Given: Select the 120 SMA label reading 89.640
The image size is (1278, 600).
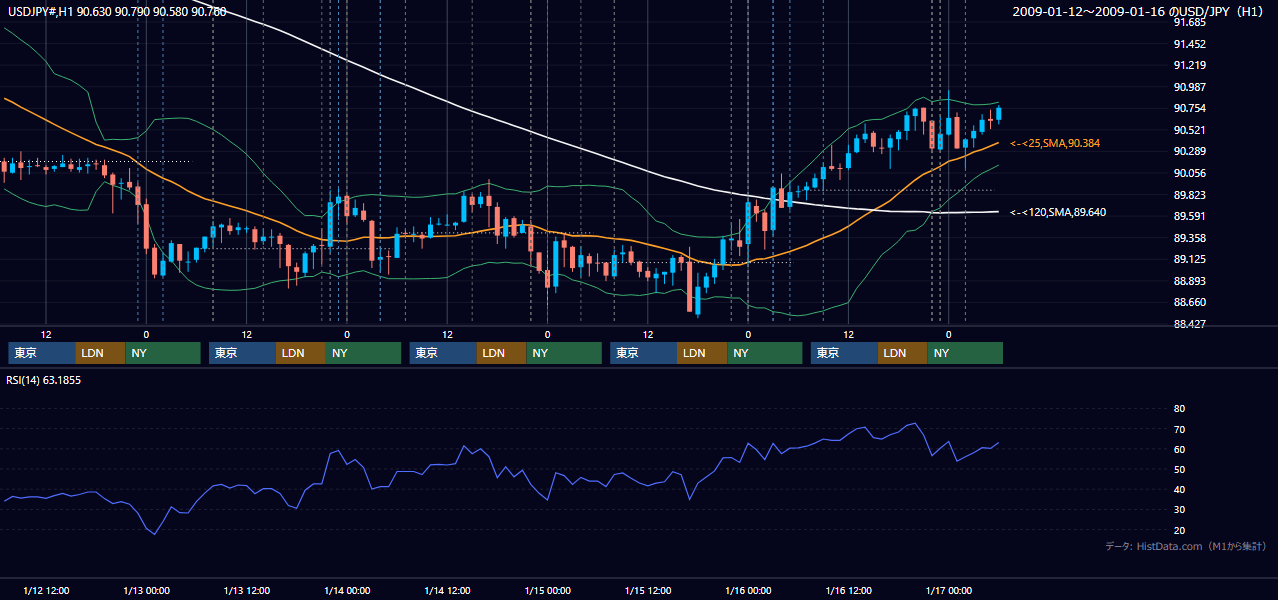Looking at the screenshot, I should (1058, 212).
